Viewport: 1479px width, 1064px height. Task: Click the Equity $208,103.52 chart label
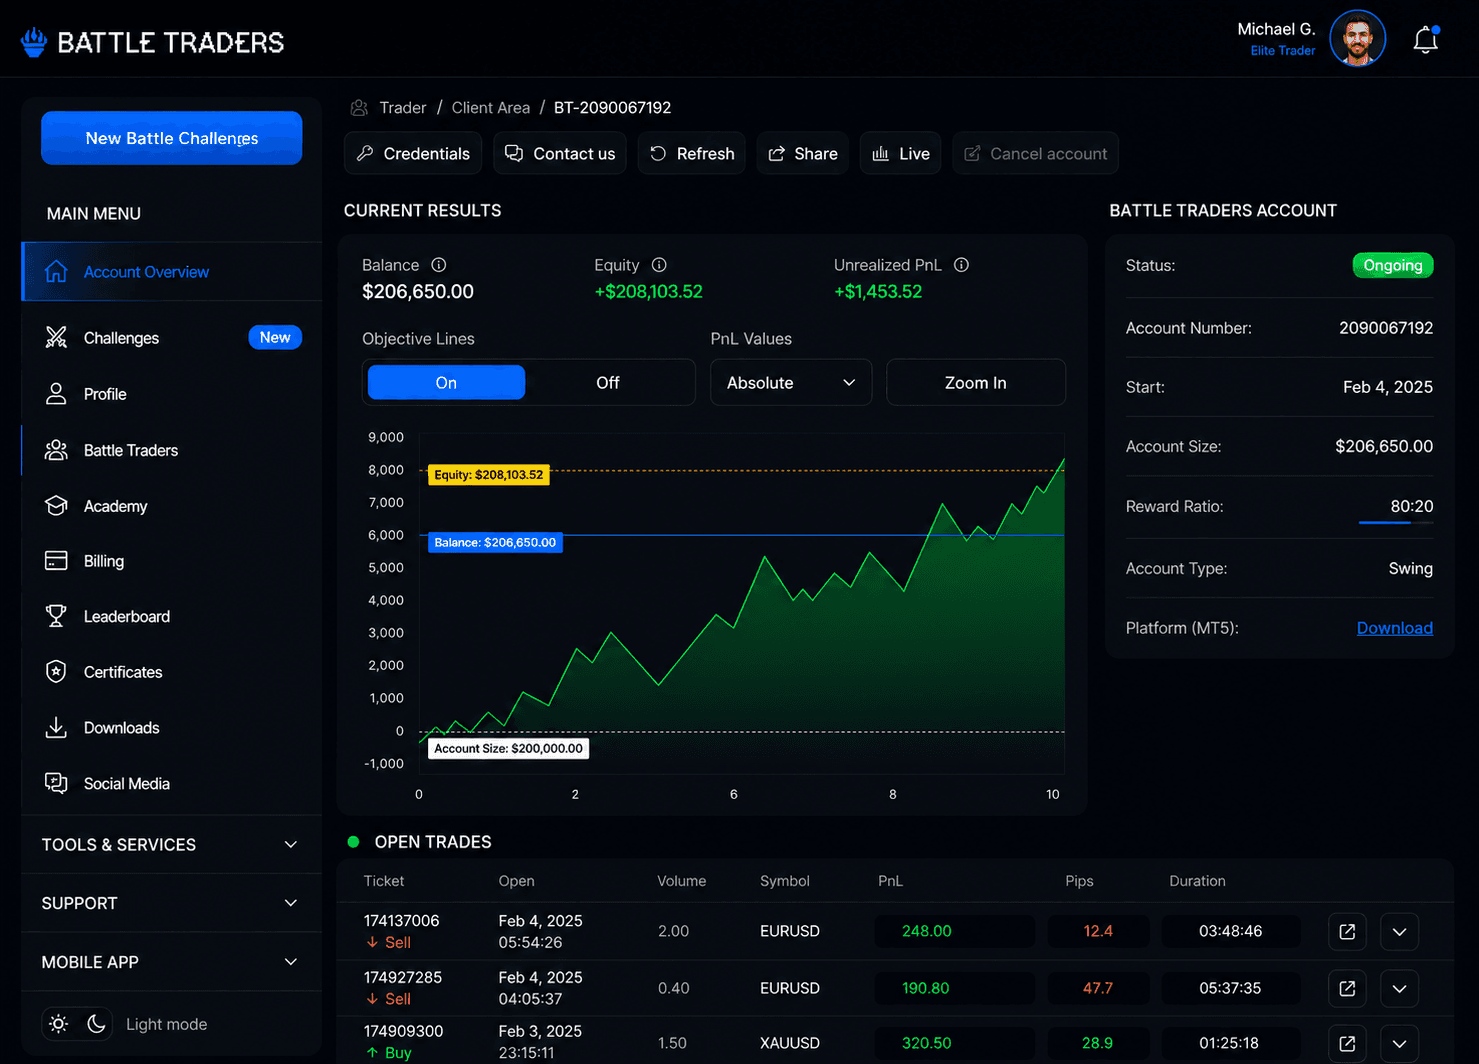pos(489,475)
